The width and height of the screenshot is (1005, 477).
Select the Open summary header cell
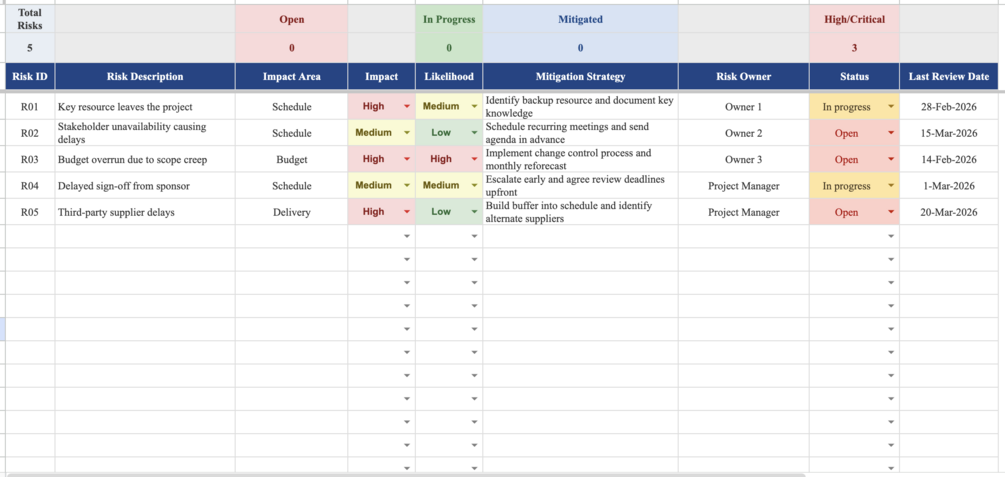point(292,20)
